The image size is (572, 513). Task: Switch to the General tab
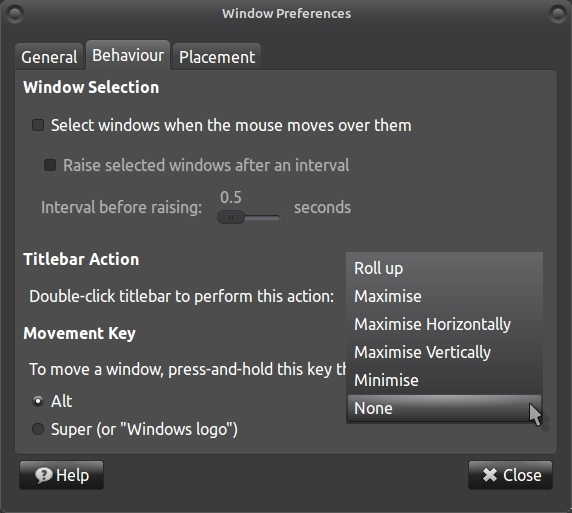point(49,57)
